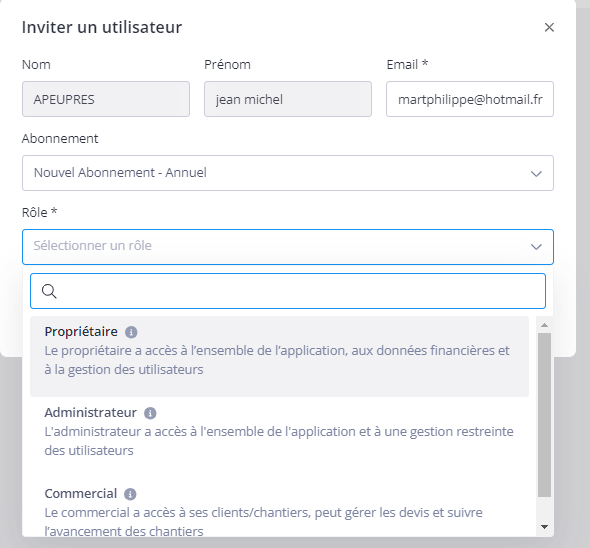Click the role list scrollbar thumb

point(544,415)
